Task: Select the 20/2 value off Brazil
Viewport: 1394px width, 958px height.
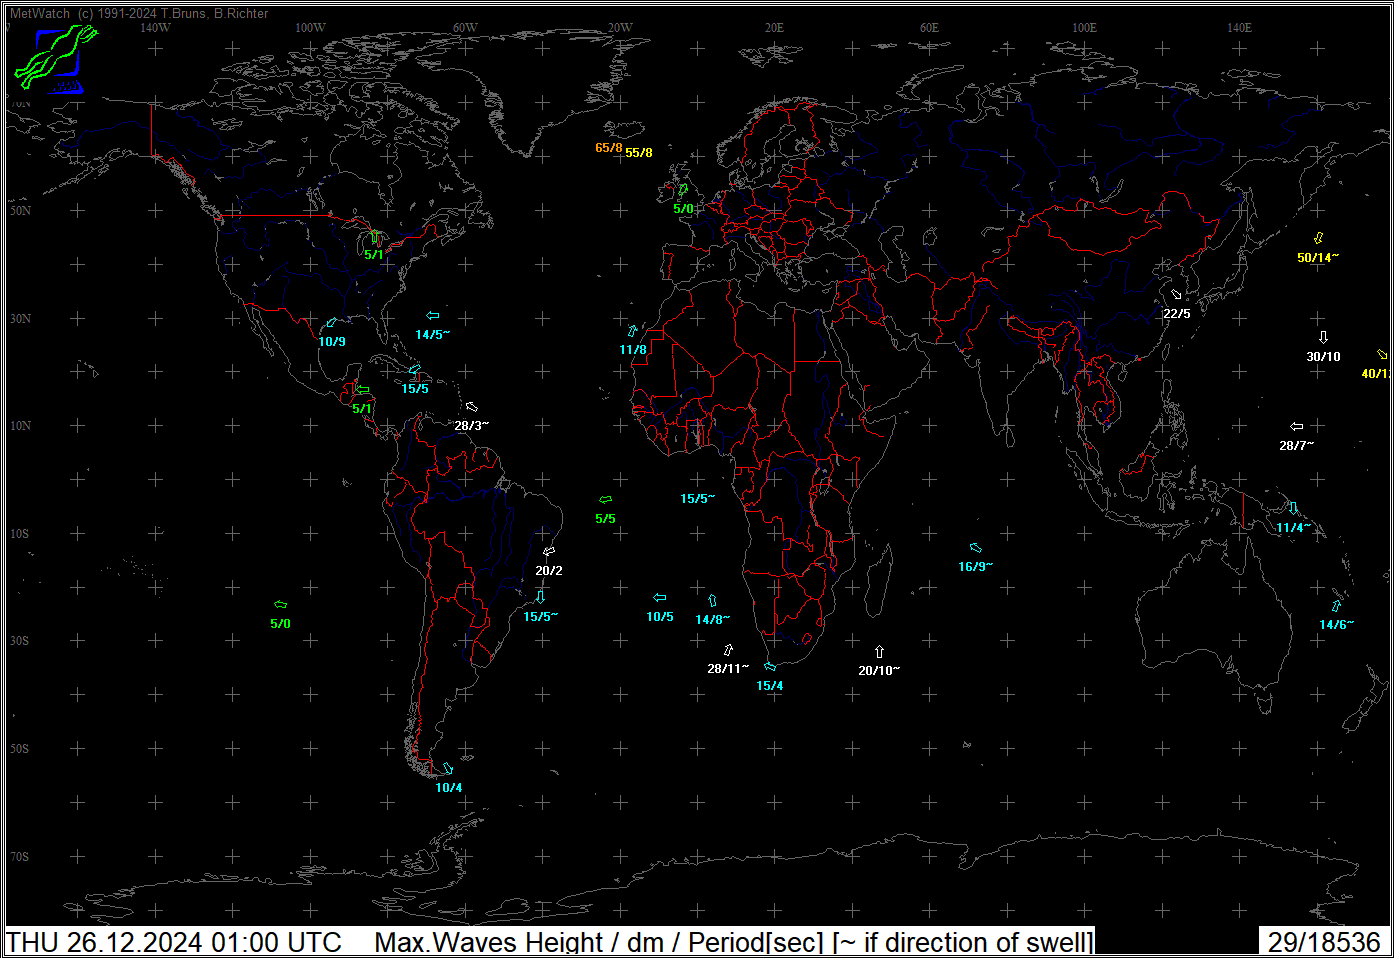Action: [549, 571]
